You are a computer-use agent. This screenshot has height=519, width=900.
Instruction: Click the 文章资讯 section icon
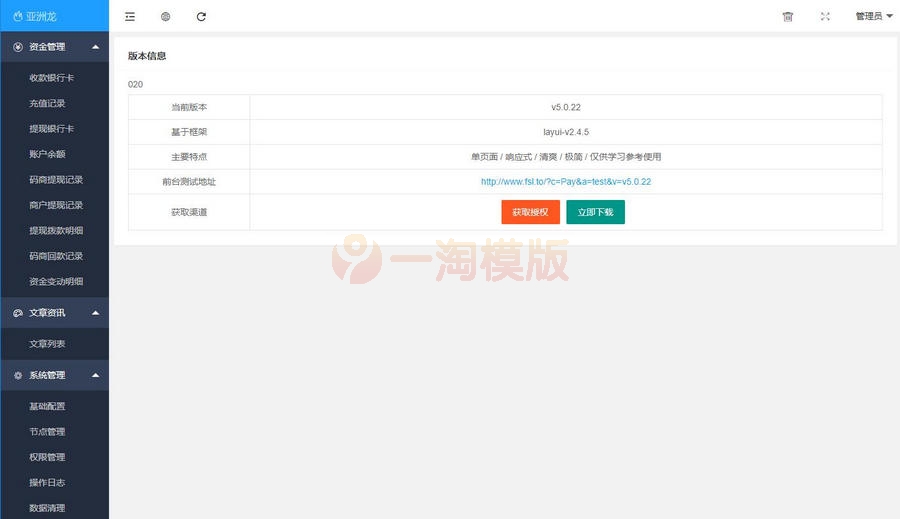point(18,313)
